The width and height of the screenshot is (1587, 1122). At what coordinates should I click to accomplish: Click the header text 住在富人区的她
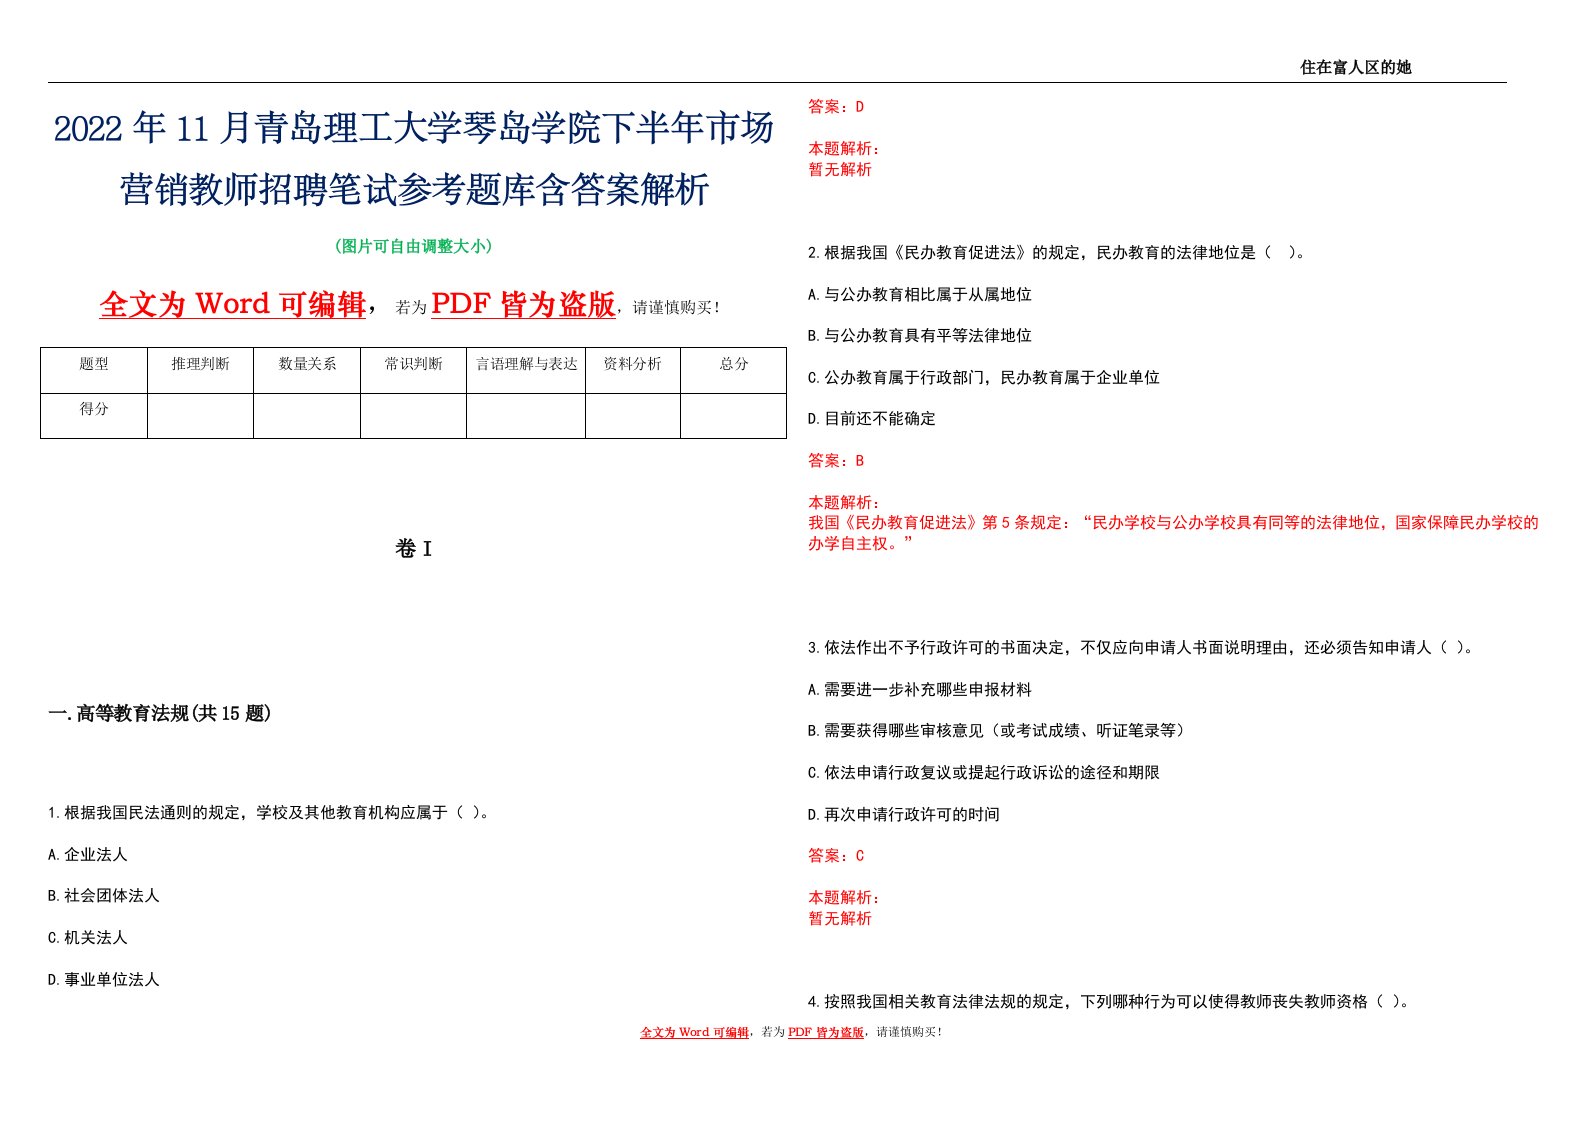1355,67
